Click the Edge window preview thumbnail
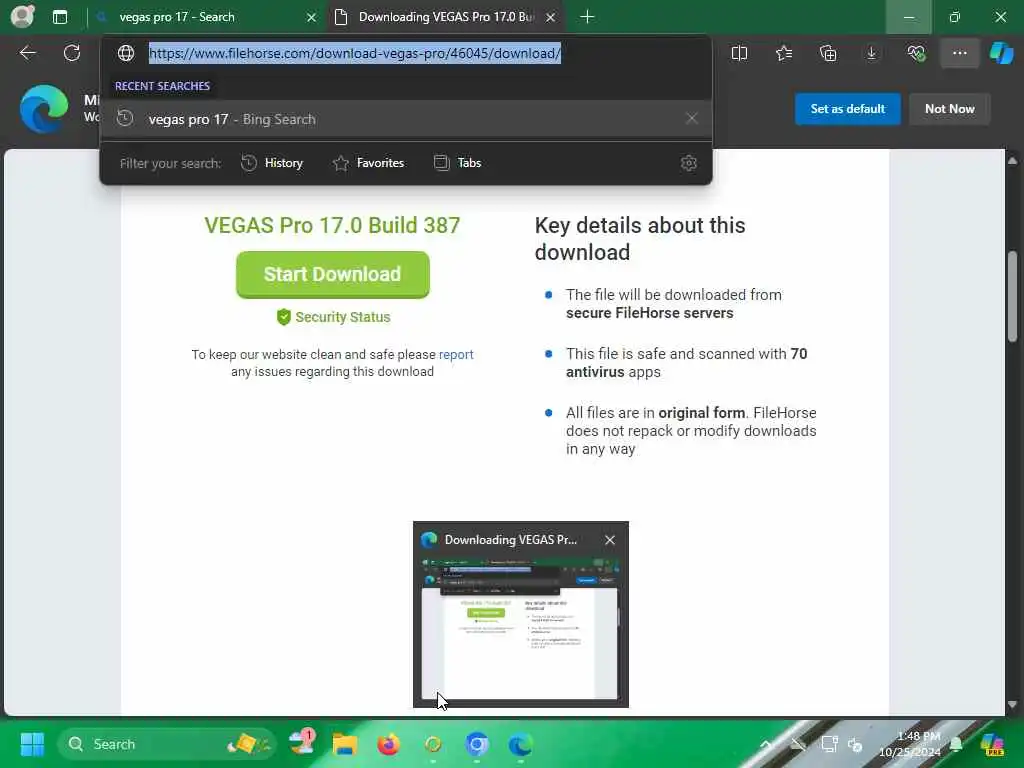Image resolution: width=1024 pixels, height=768 pixels. click(x=520, y=628)
